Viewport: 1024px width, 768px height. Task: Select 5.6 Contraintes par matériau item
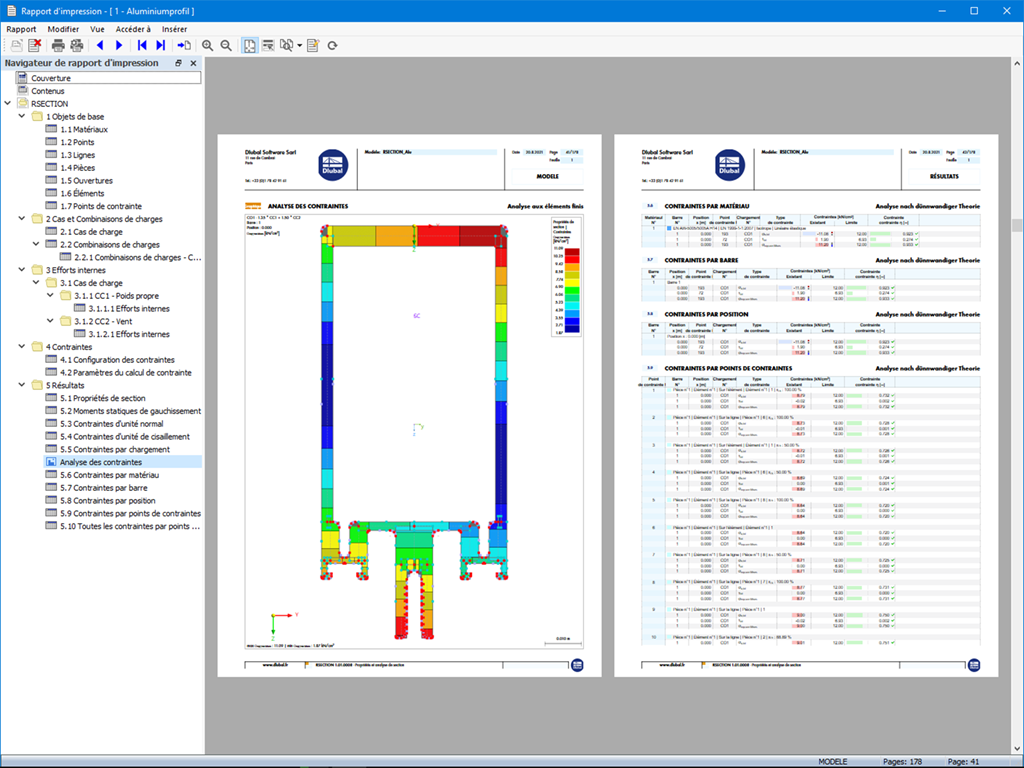109,475
